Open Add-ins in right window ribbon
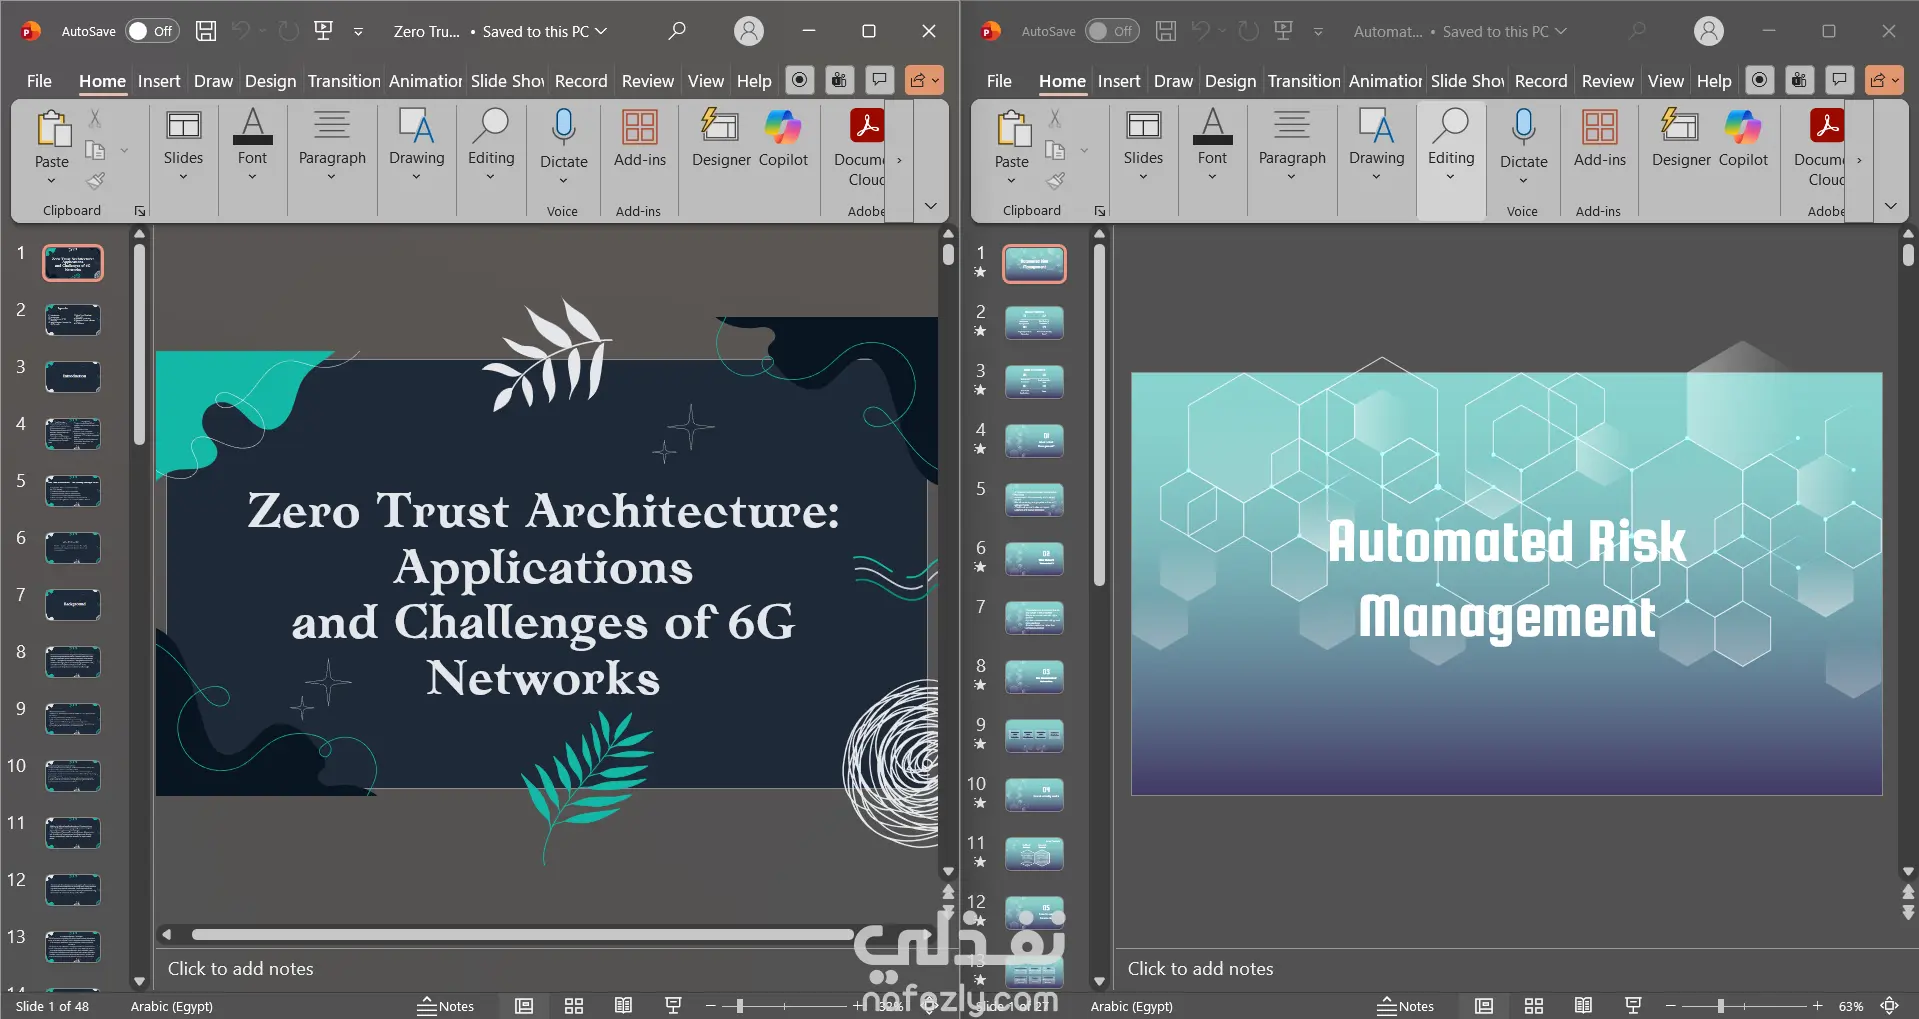 (1599, 138)
